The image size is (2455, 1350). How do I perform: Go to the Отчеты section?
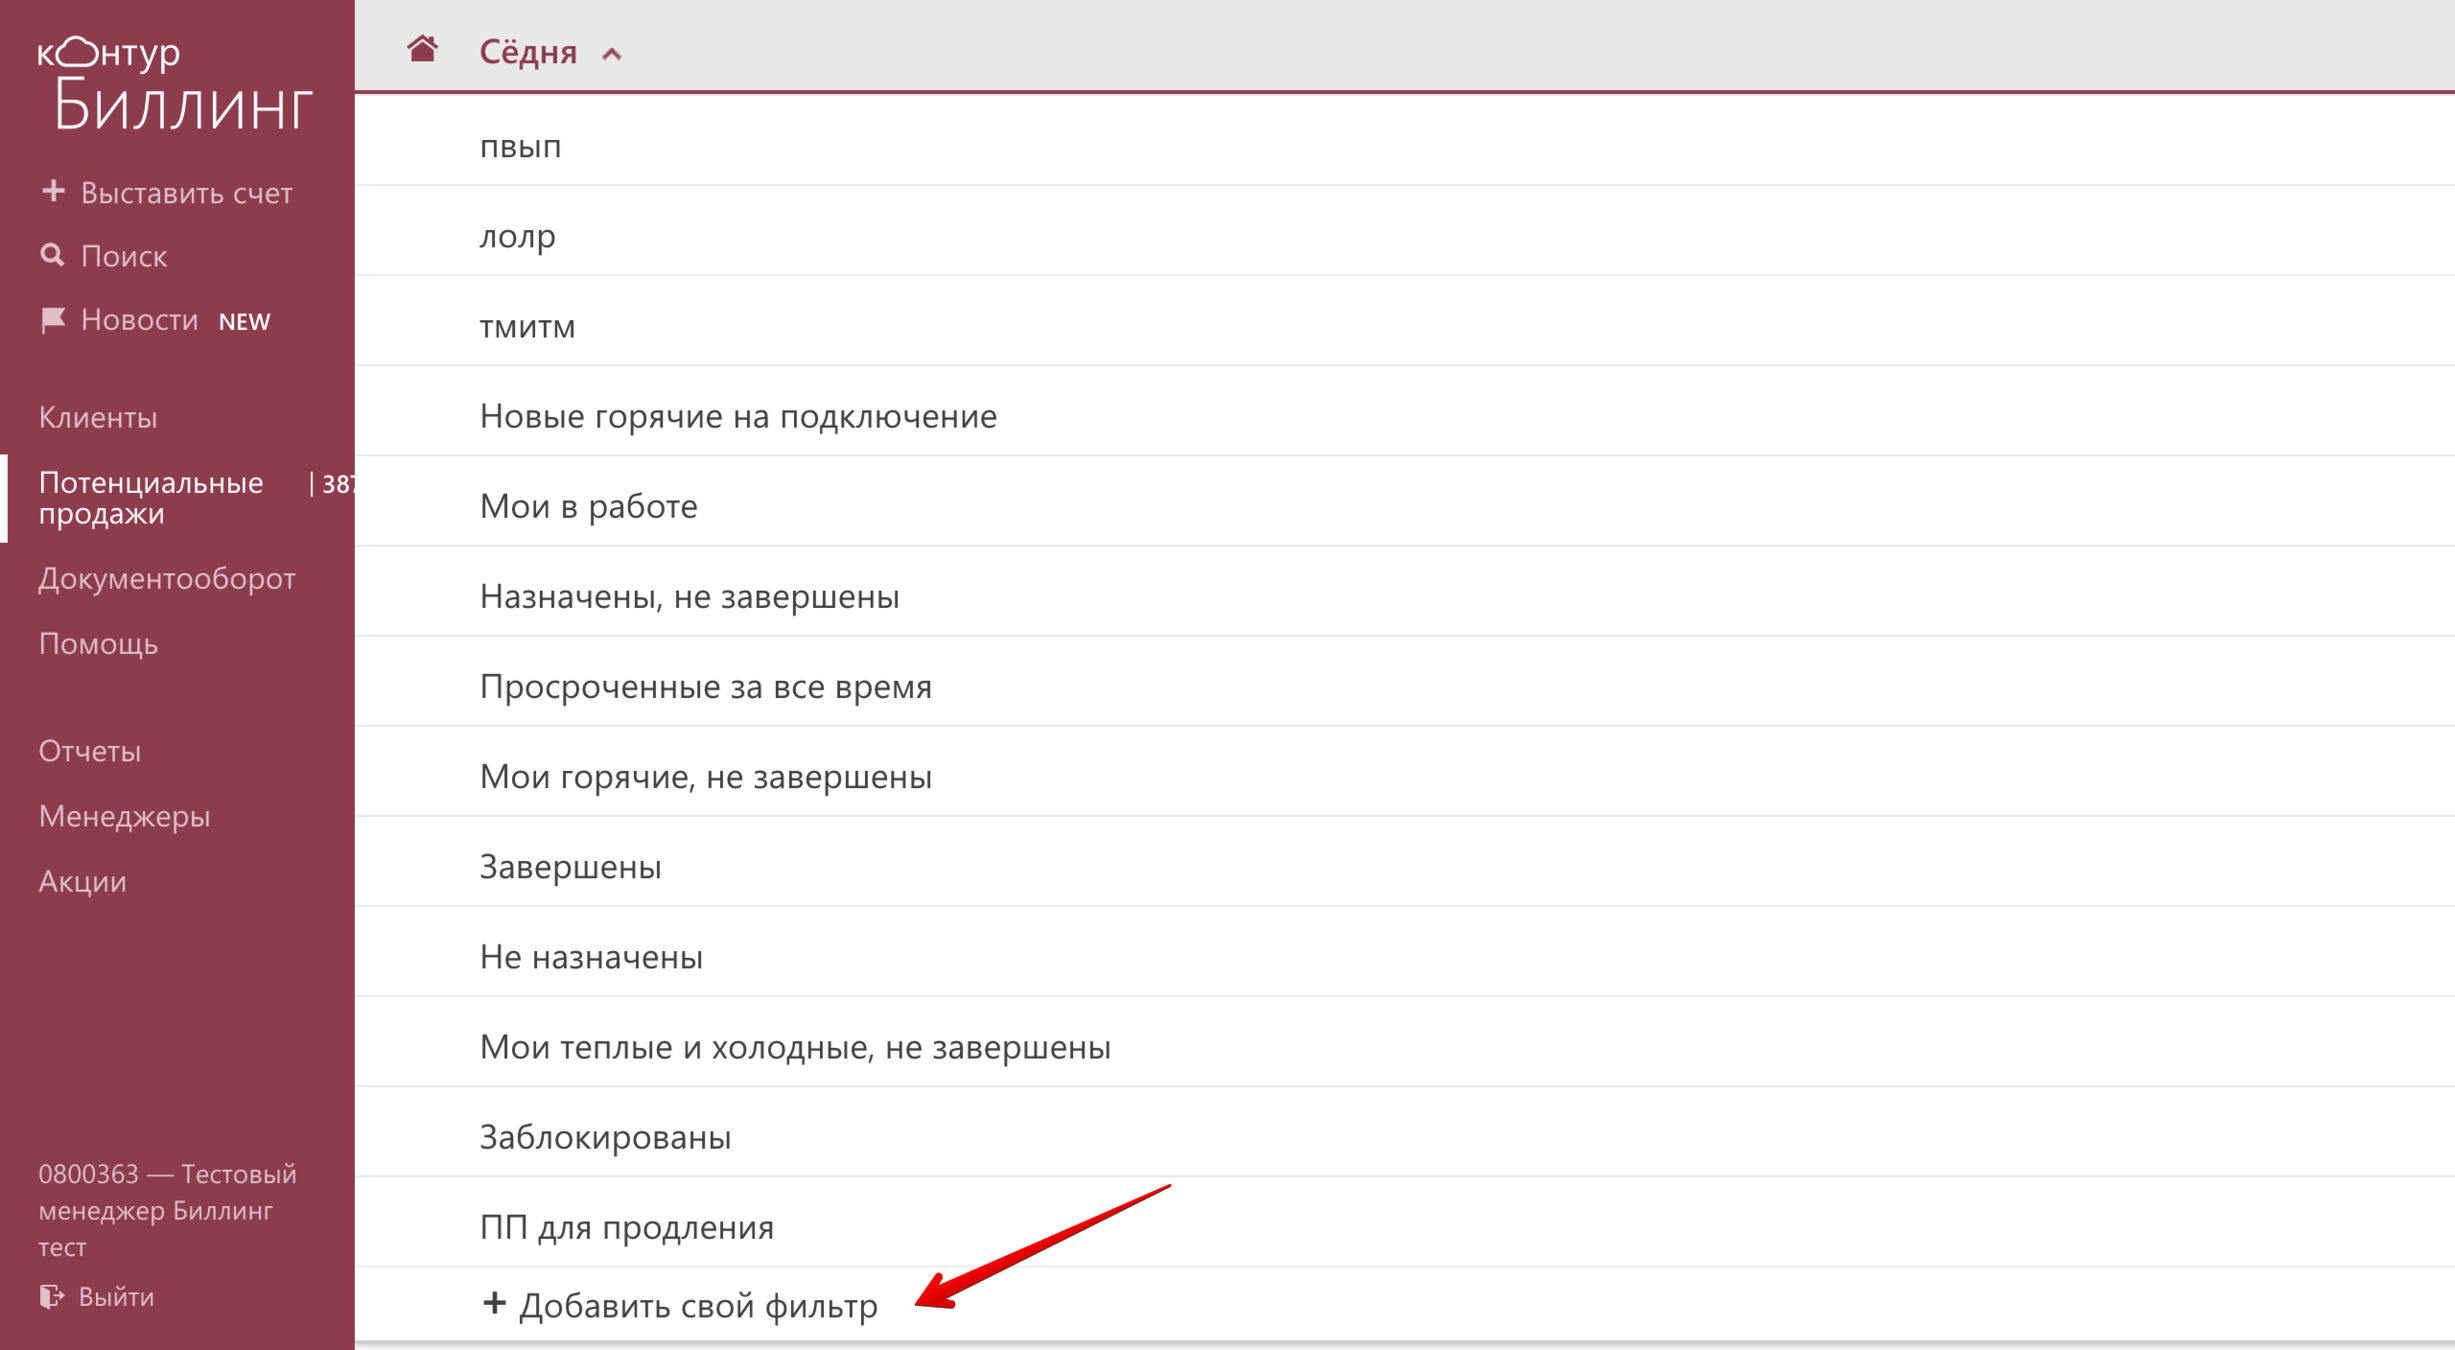coord(90,751)
